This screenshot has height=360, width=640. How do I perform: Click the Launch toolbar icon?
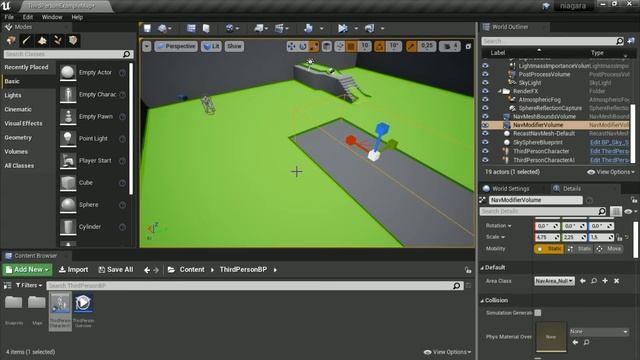(x=370, y=28)
